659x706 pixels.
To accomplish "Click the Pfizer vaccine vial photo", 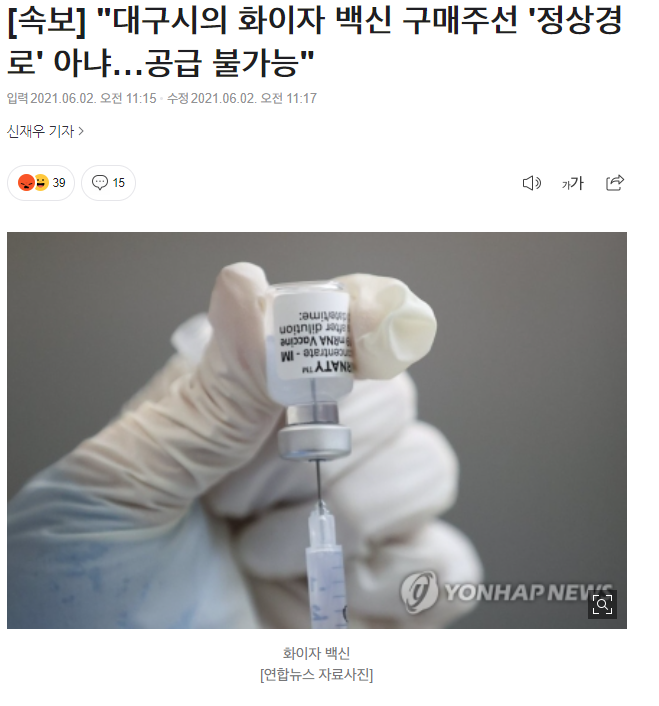I will coord(317,430).
